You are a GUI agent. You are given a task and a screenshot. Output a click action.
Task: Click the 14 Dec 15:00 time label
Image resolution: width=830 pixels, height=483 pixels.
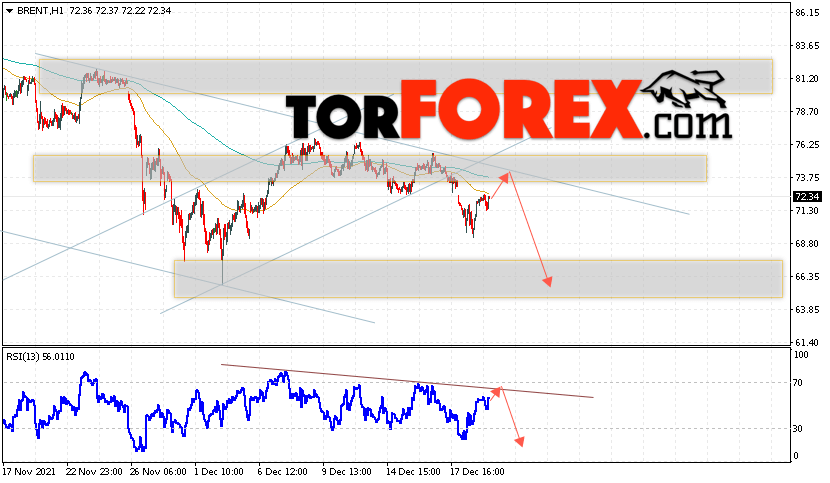click(413, 471)
